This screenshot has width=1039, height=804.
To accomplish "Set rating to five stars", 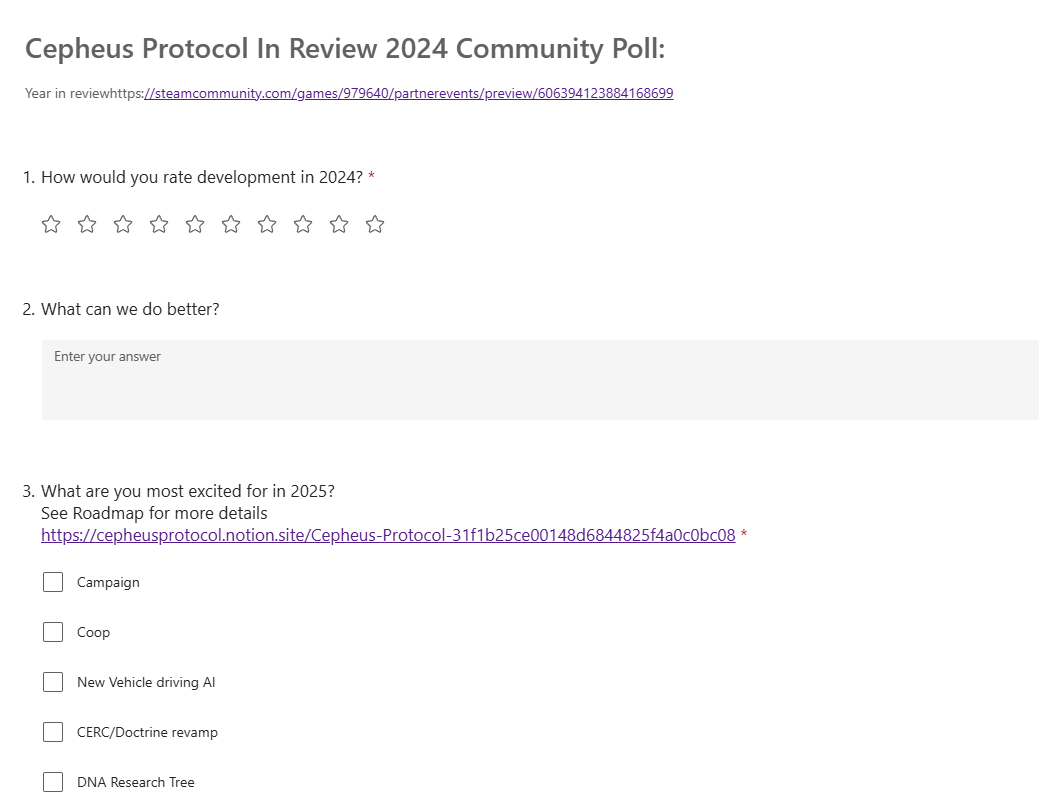I will [195, 224].
